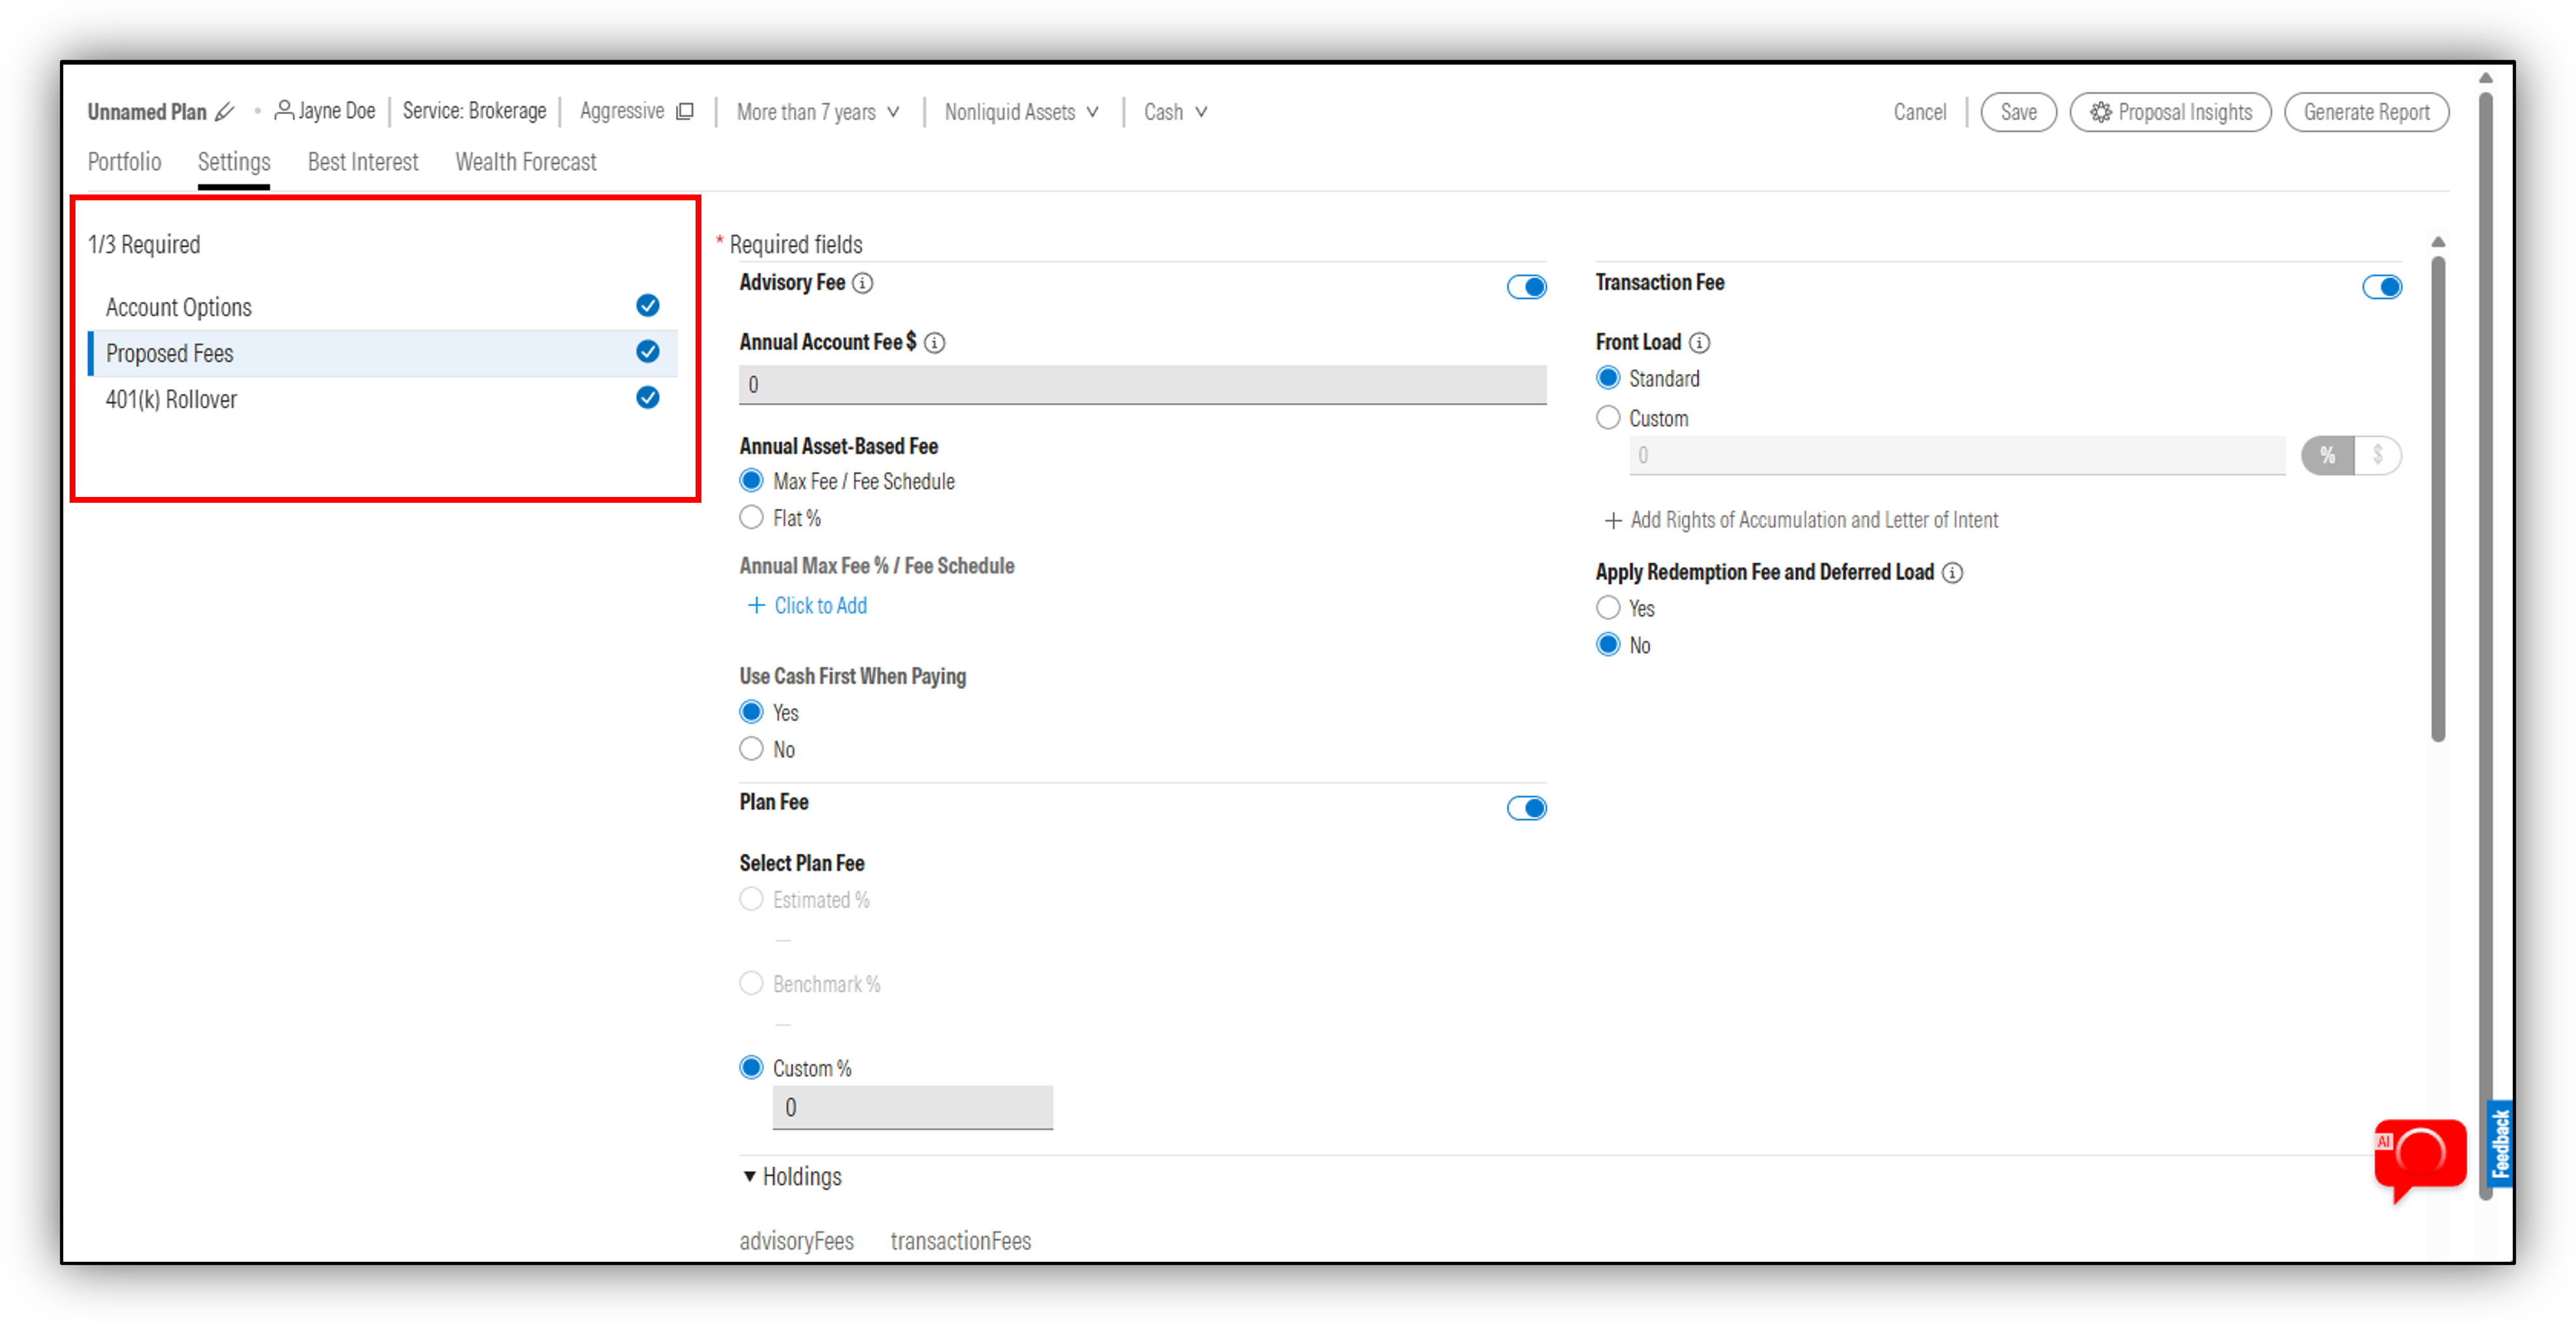
Task: Open the Front Load info icon
Action: click(x=1700, y=343)
